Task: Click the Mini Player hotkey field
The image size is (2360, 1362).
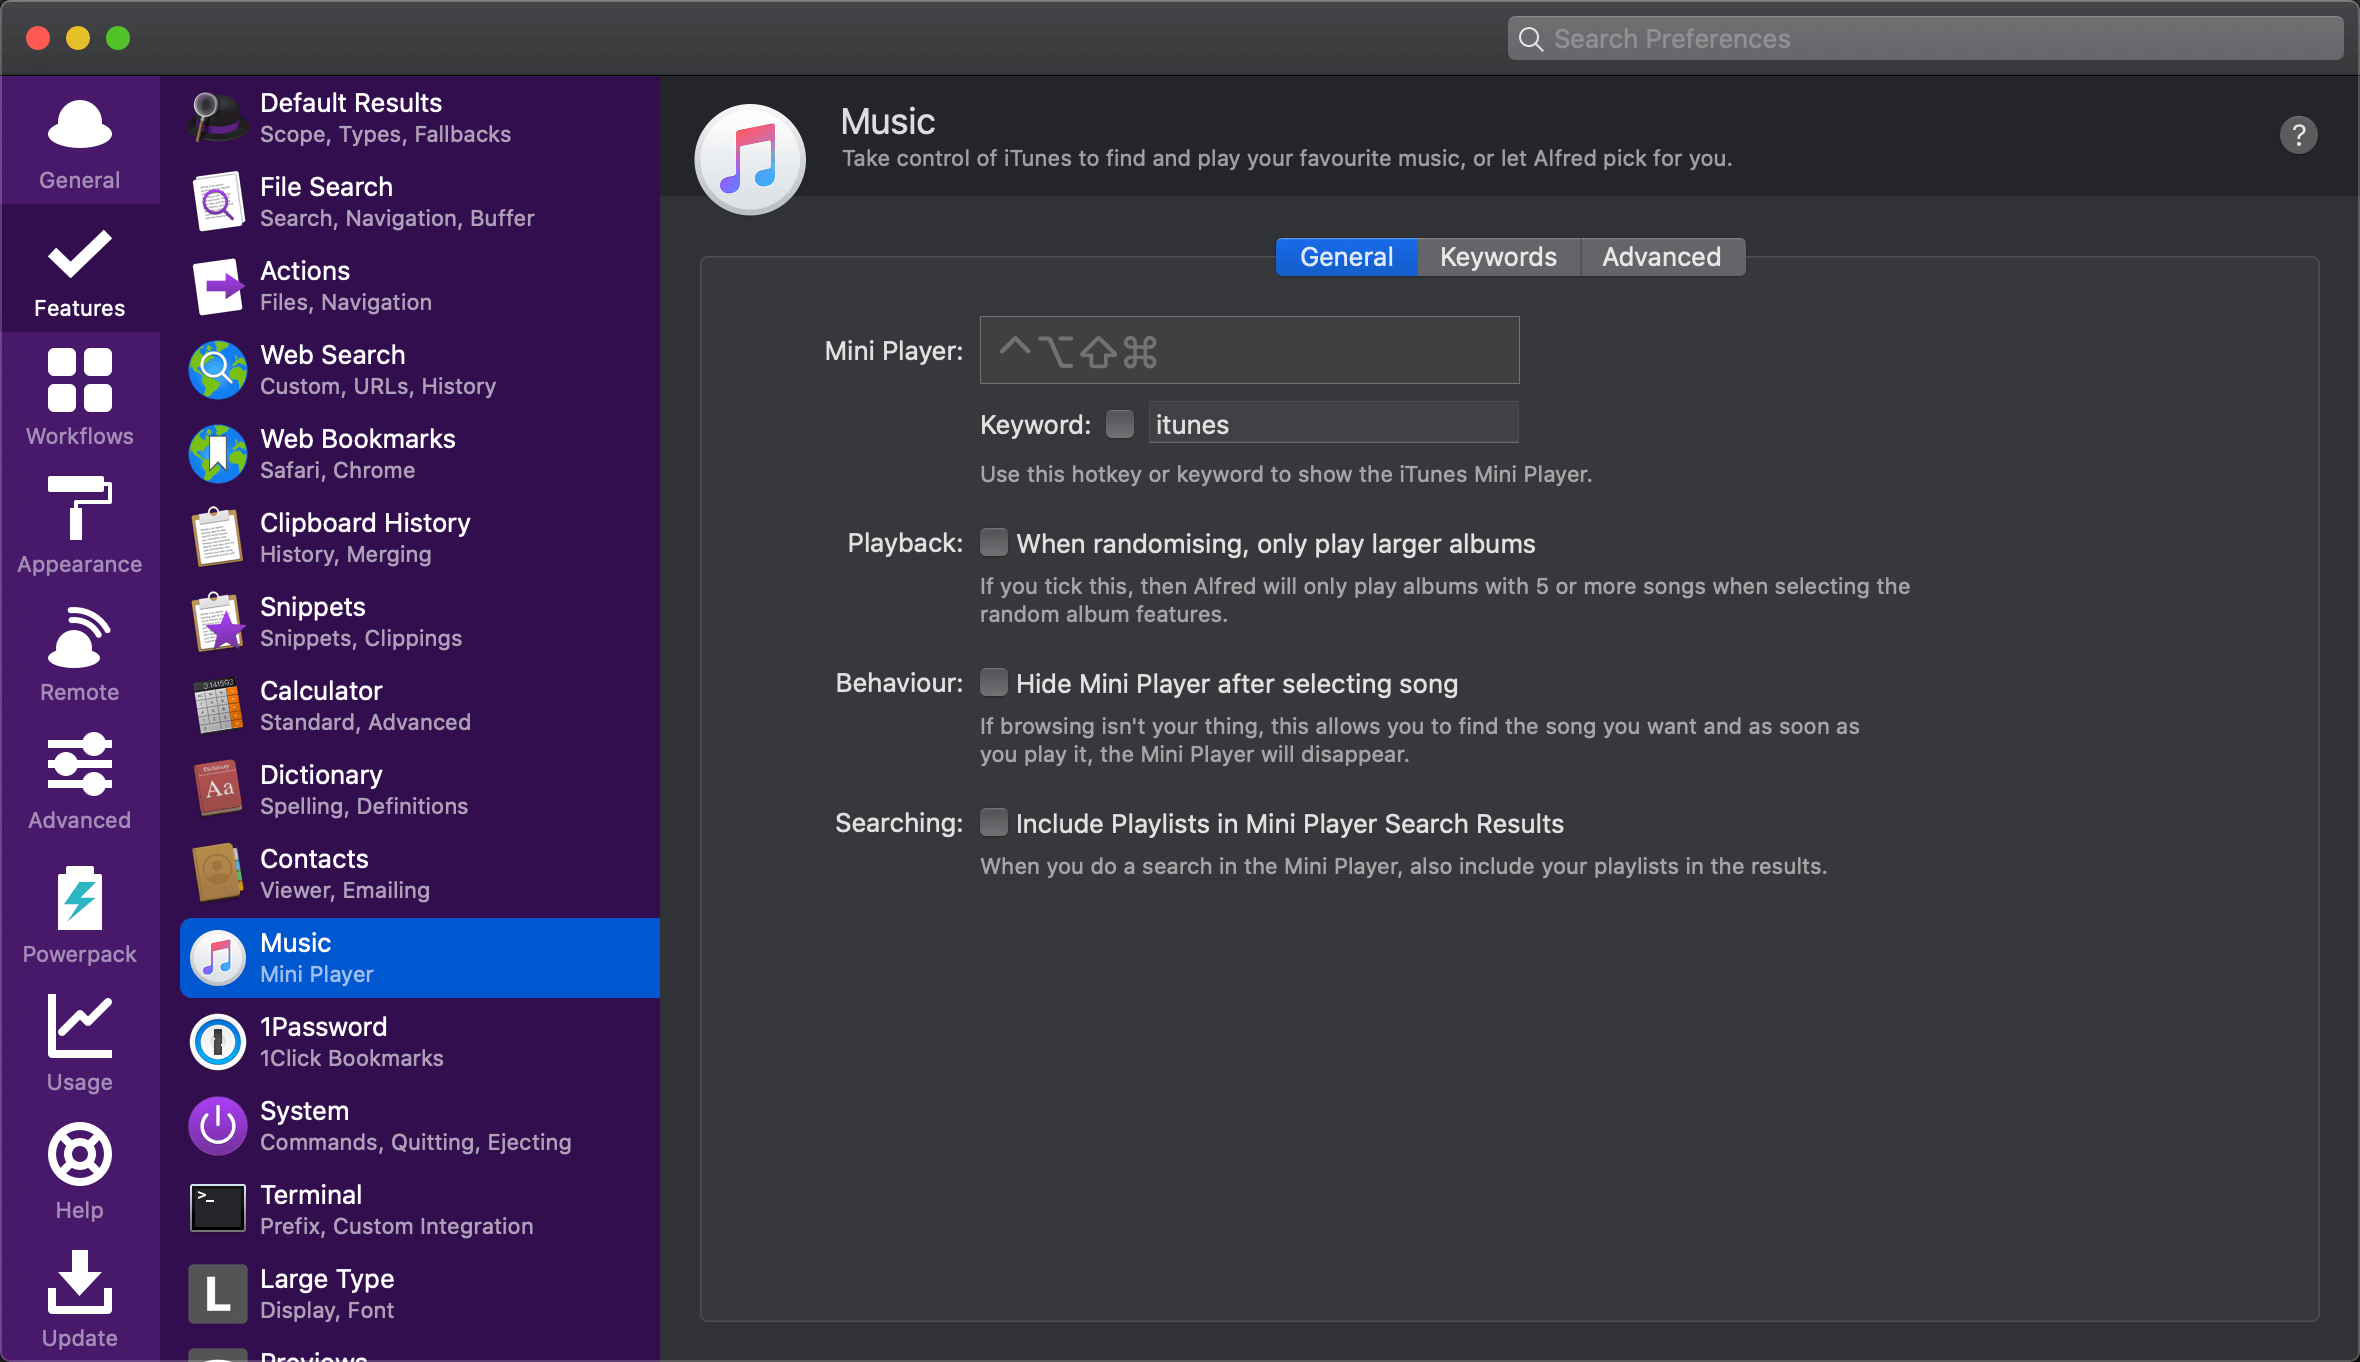Action: (1249, 350)
